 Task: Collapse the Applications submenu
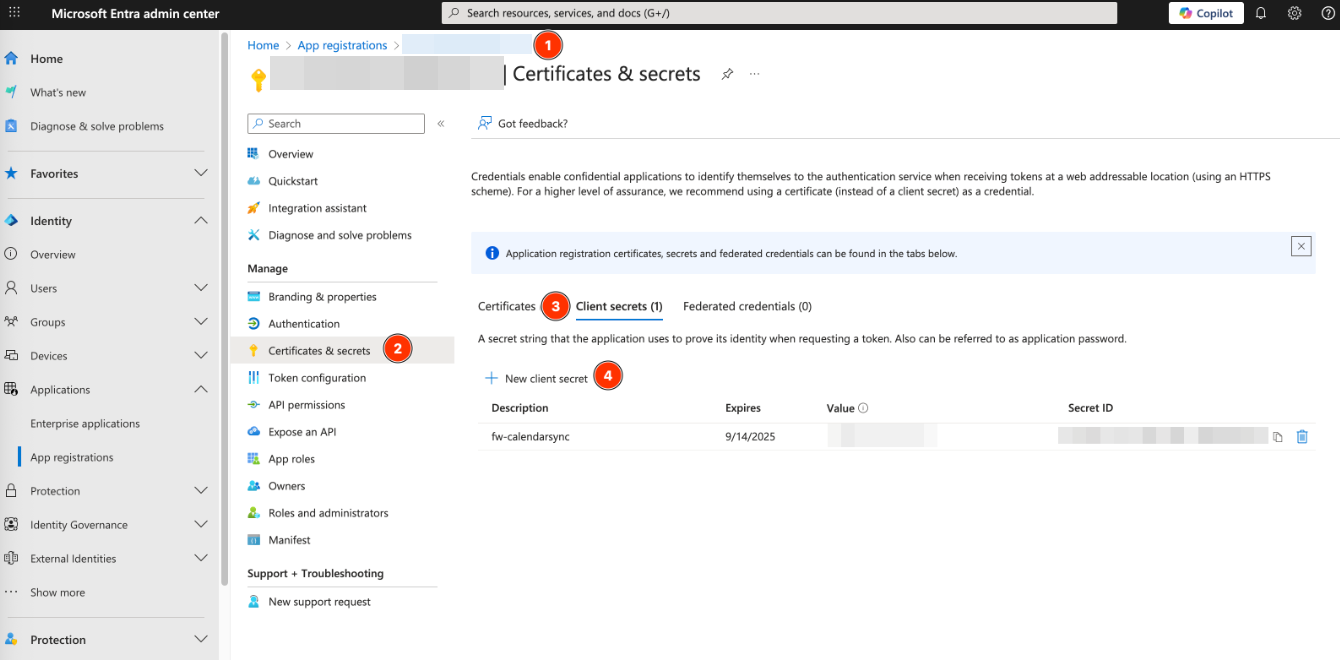200,390
